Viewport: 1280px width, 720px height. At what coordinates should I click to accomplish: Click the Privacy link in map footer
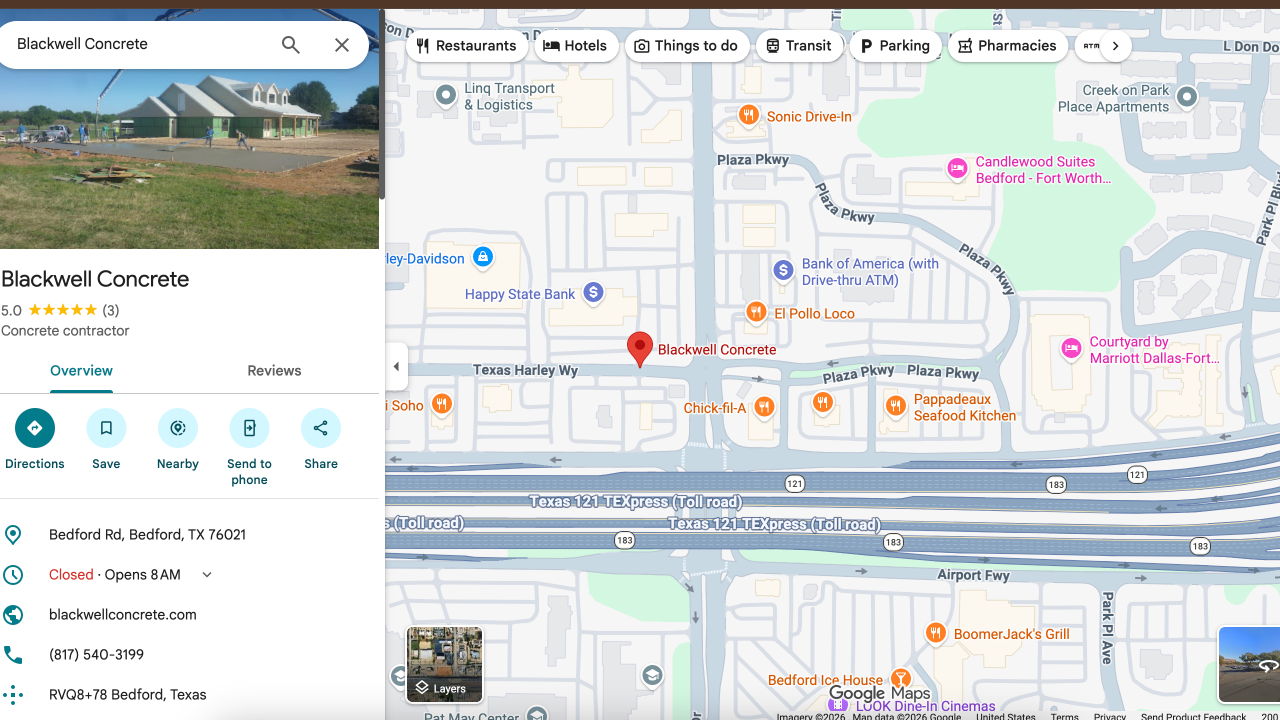(1109, 716)
